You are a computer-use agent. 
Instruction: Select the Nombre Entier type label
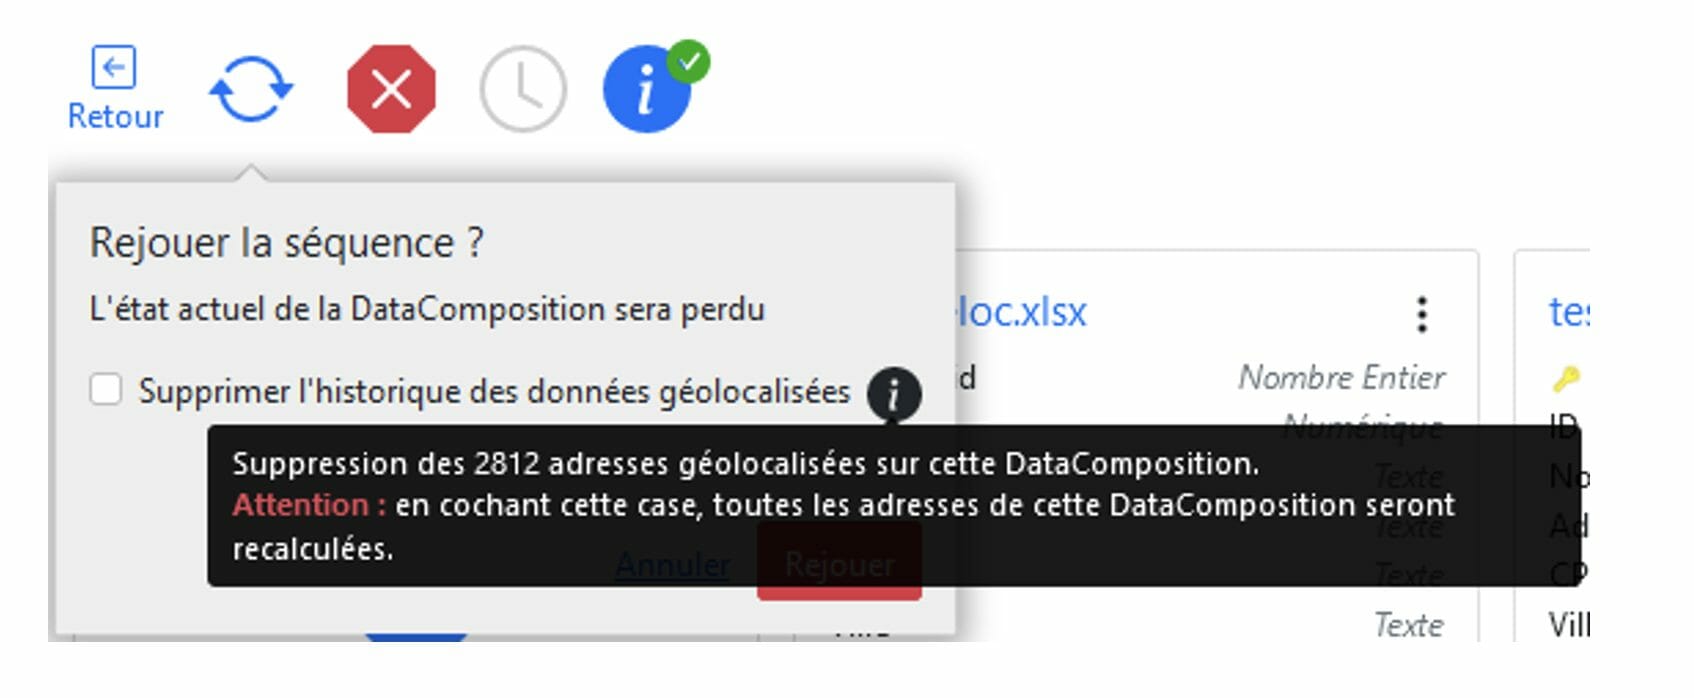coord(1341,377)
